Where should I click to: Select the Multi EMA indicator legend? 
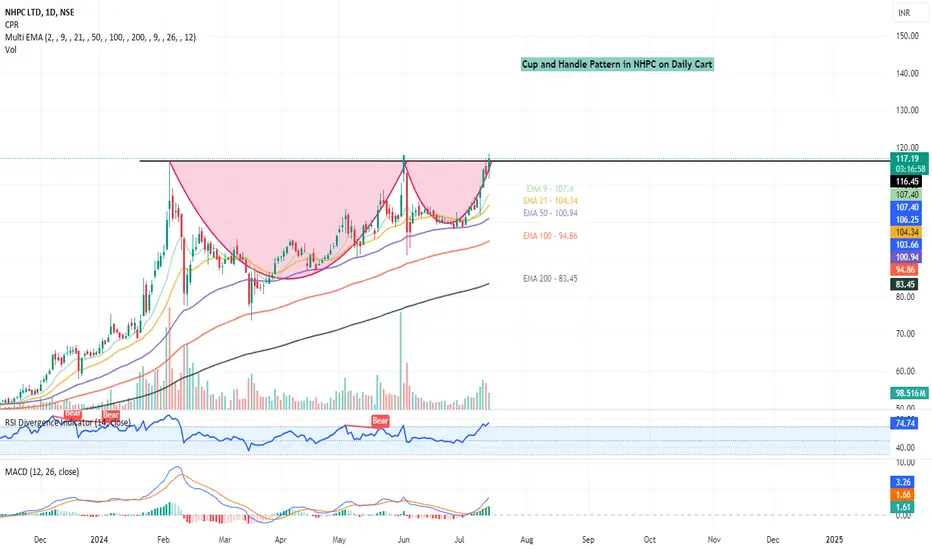click(100, 37)
